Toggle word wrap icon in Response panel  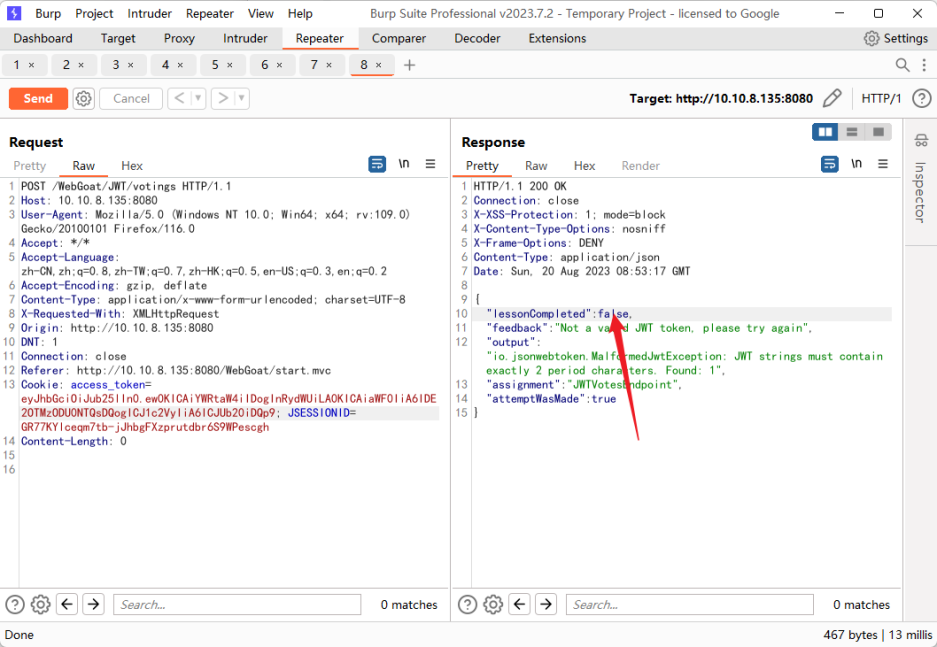click(x=829, y=164)
